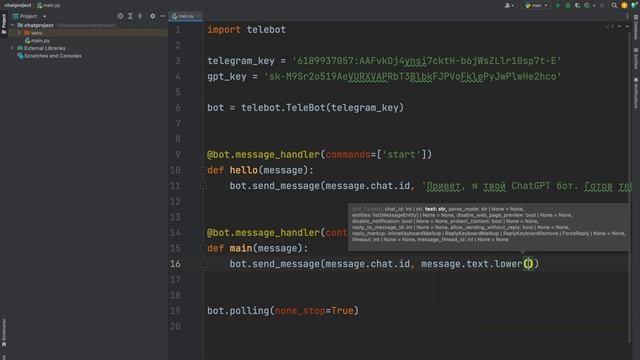Hide the Project tool window
The image size is (640, 360).
click(x=162, y=16)
